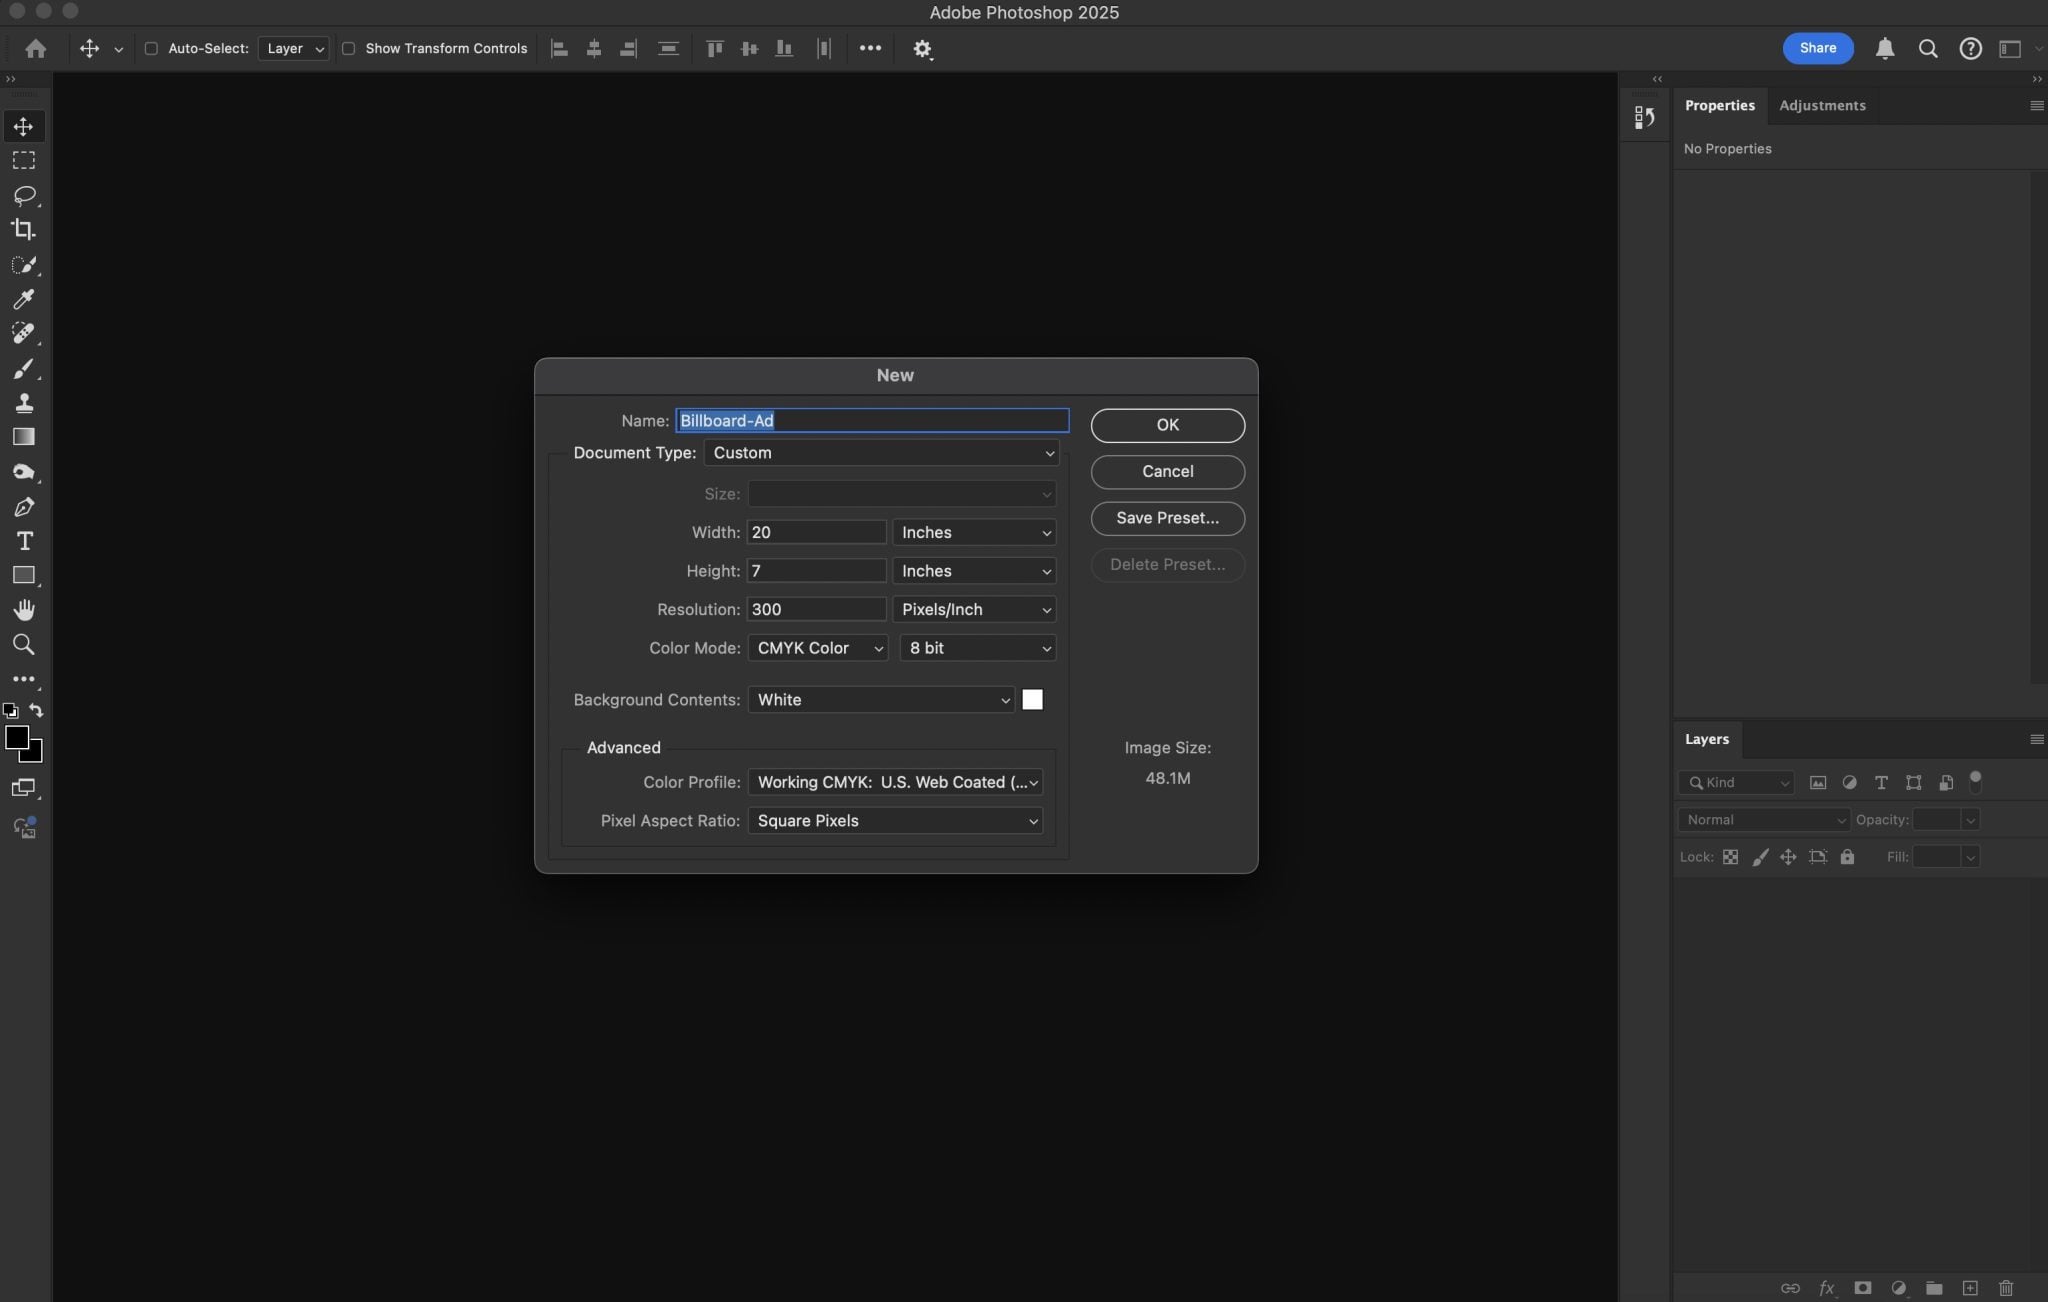Click the Home icon in options bar

click(x=36, y=48)
